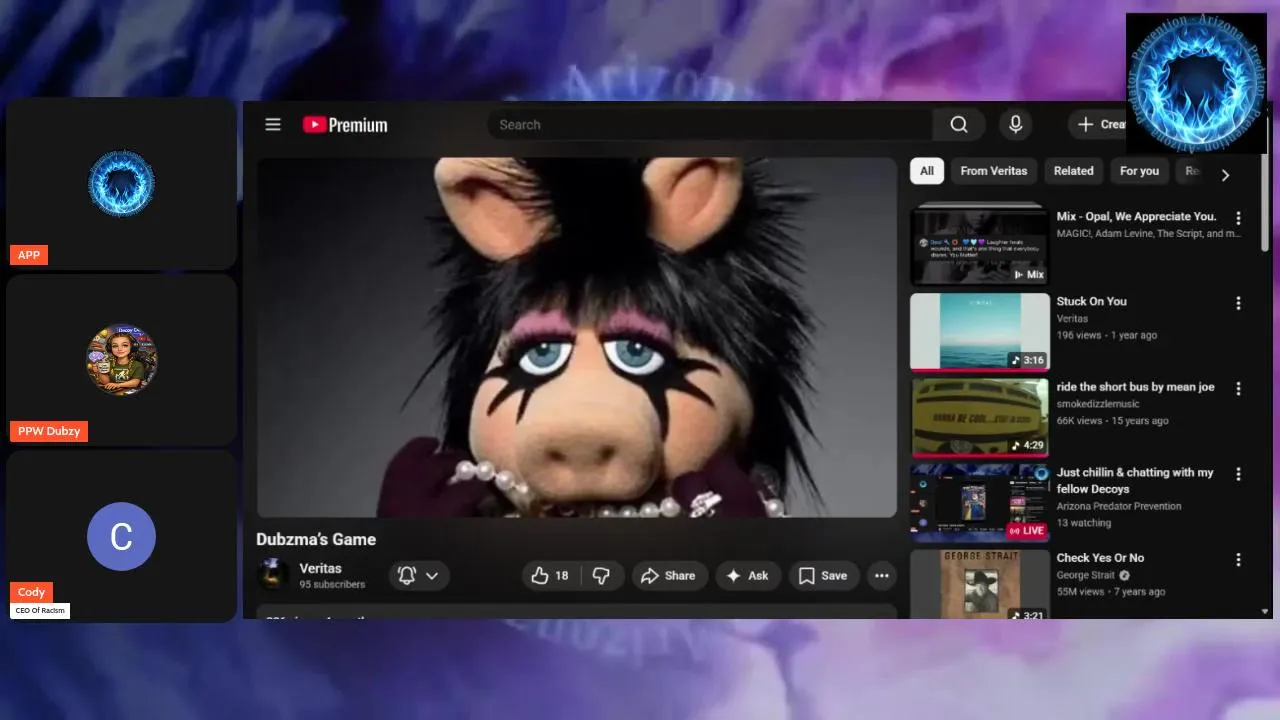
Task: Open options for ride the short bus video
Action: pyautogui.click(x=1238, y=388)
